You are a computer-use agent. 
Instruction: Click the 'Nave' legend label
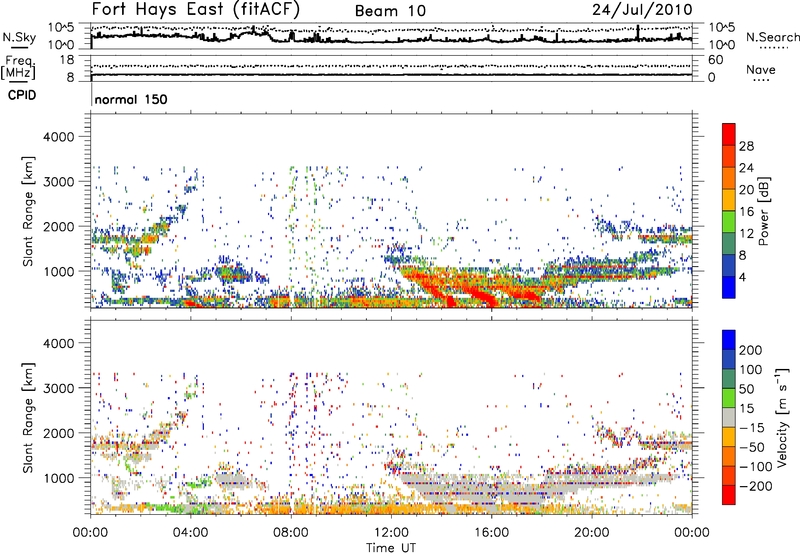(761, 70)
